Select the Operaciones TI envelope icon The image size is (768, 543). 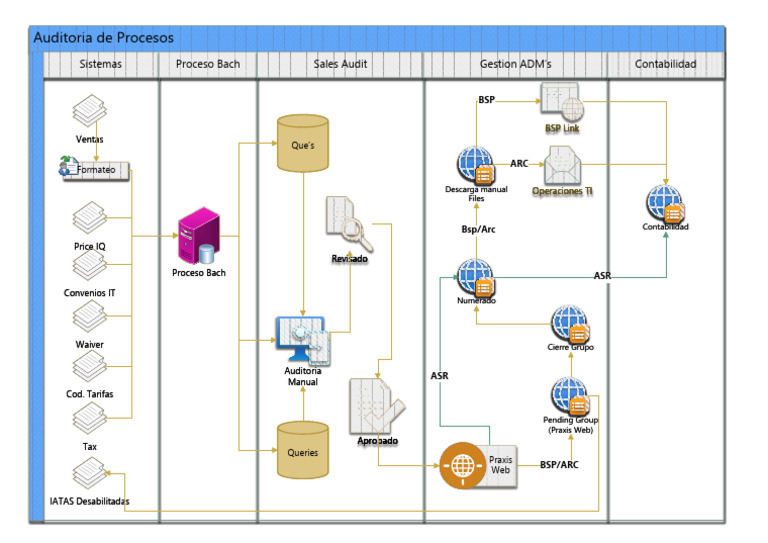pos(562,165)
